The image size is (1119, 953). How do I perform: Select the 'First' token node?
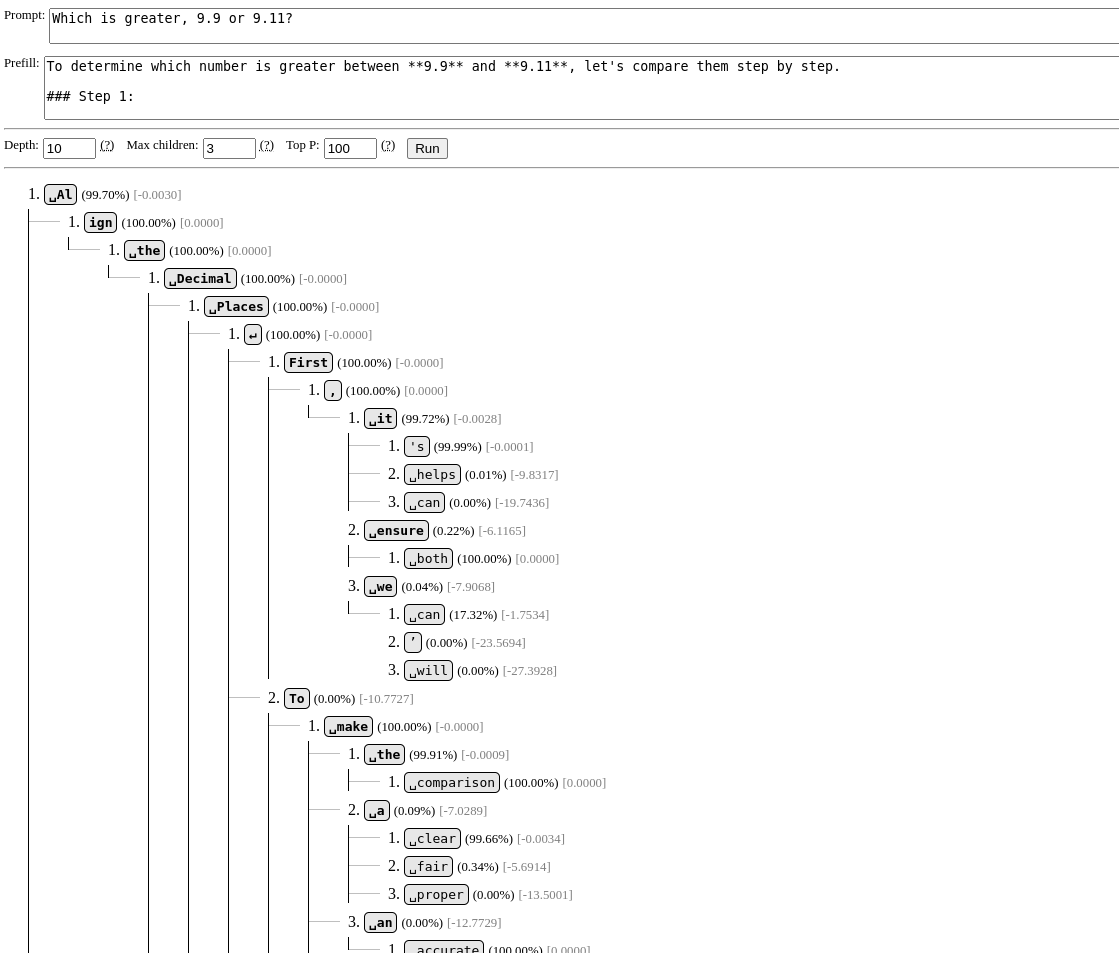308,363
